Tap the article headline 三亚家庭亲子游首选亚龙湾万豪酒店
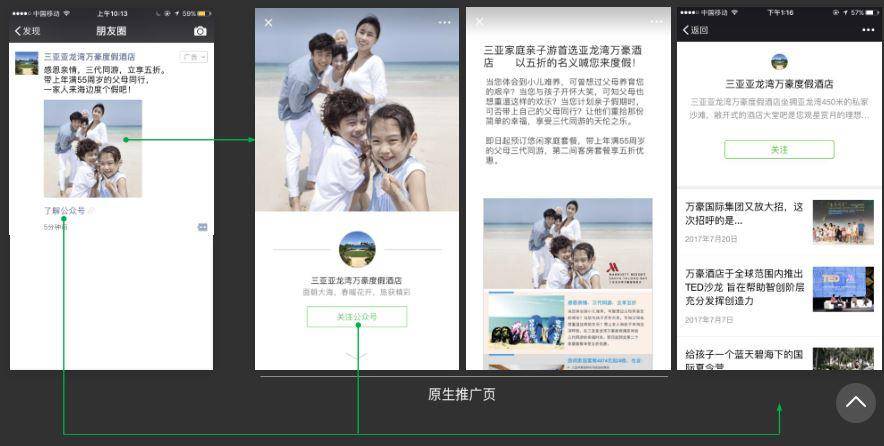The width and height of the screenshot is (884, 446). click(x=563, y=56)
